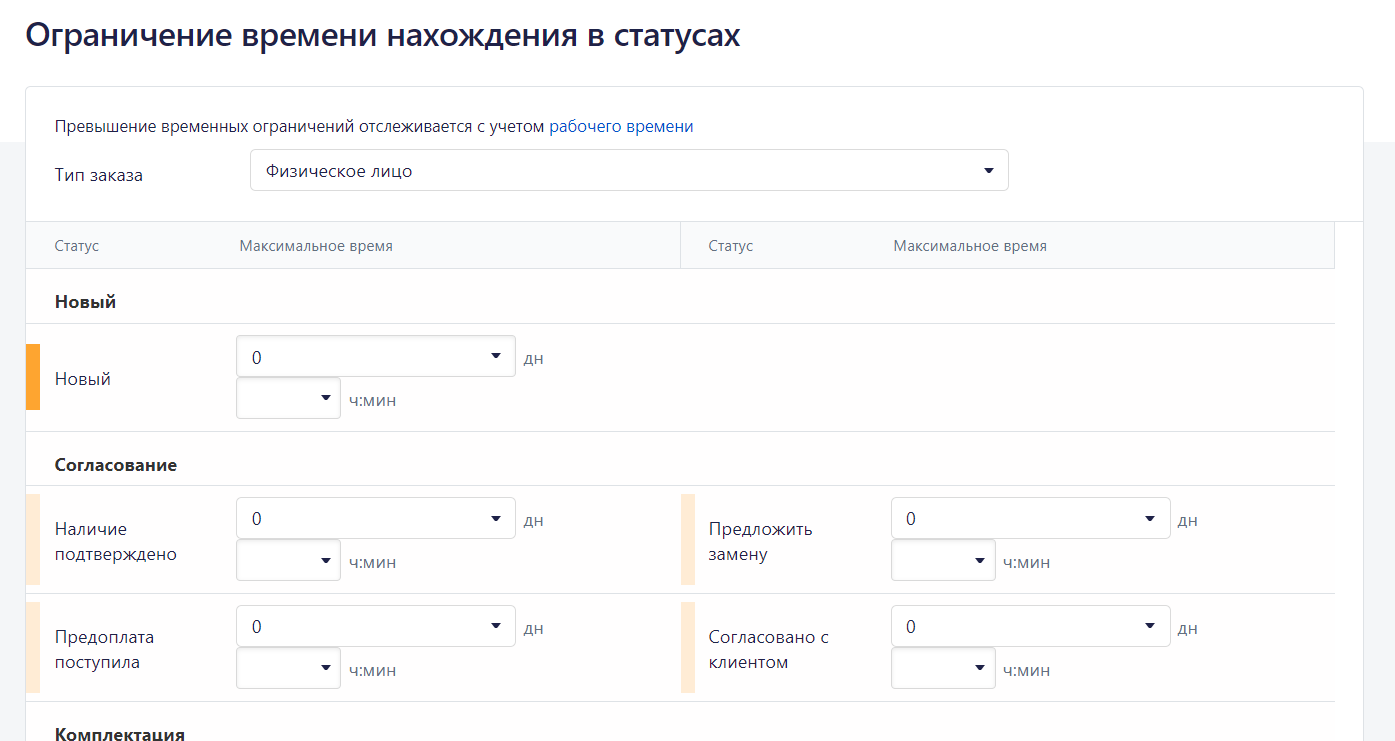The width and height of the screenshot is (1395, 741).
Task: Open ч:мин dropdown for Предоплата поступила
Action: 288,669
